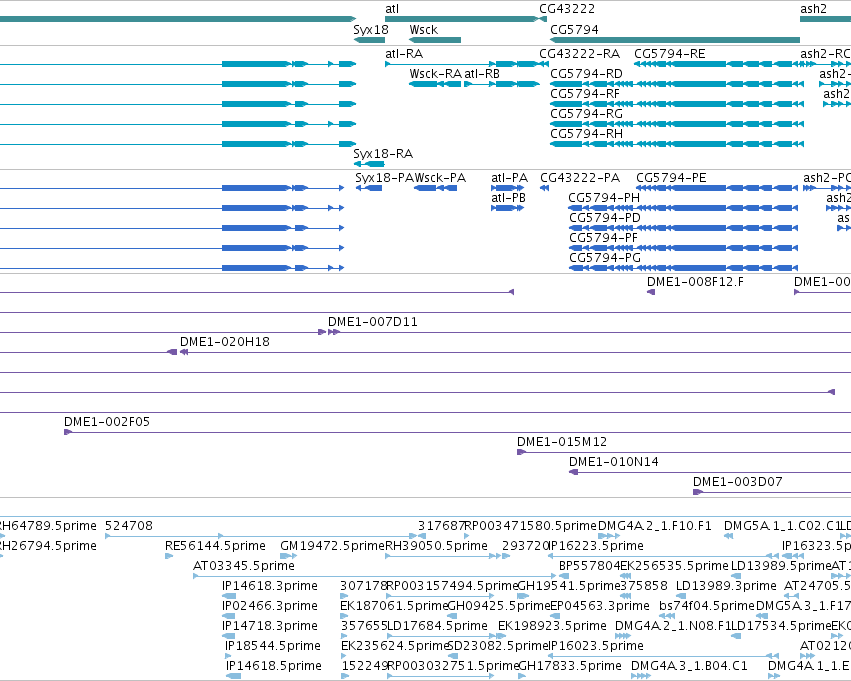The width and height of the screenshot is (851, 681).
Task: Open EST IP14618.3prime
Action: coord(270,587)
